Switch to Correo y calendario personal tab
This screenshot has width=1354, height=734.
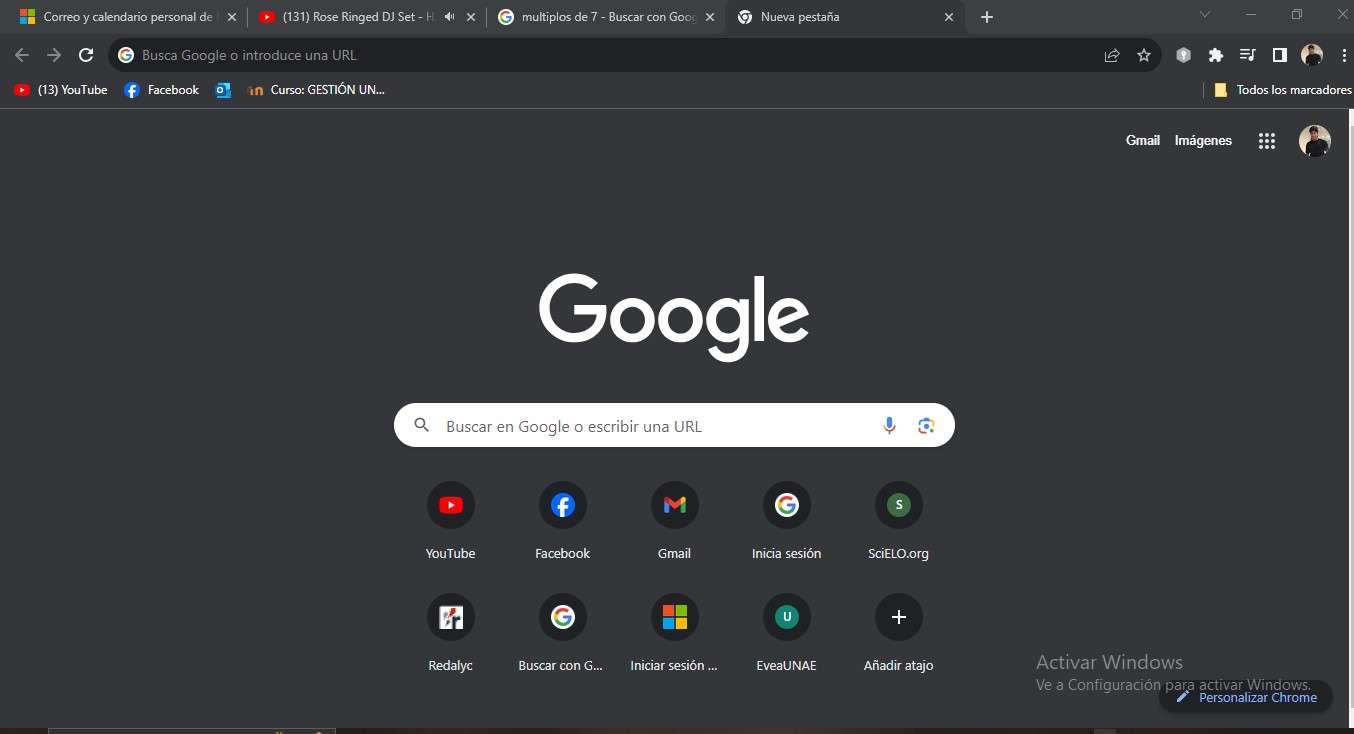[128, 17]
